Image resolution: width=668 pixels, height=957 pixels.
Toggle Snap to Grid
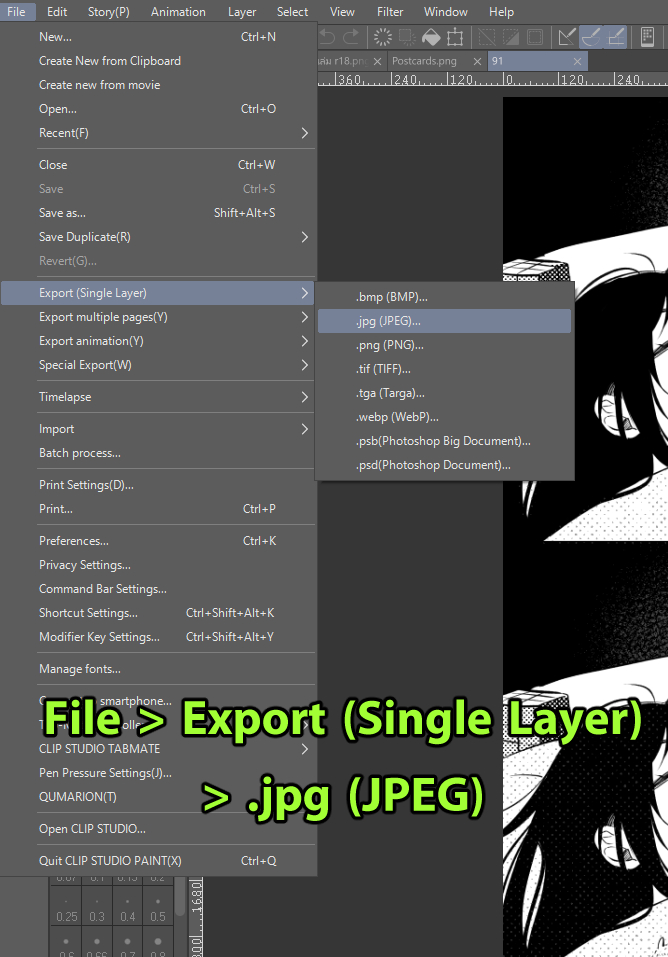point(616,38)
